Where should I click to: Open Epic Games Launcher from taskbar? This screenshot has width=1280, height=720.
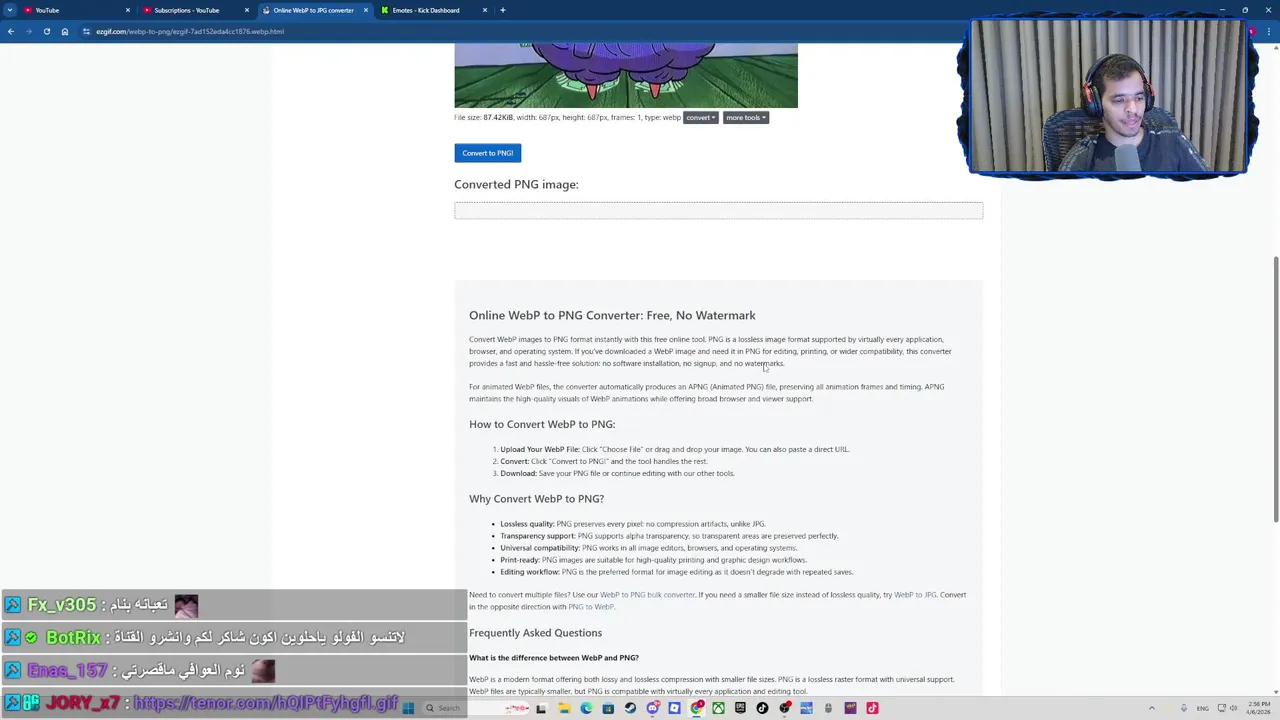[740, 708]
